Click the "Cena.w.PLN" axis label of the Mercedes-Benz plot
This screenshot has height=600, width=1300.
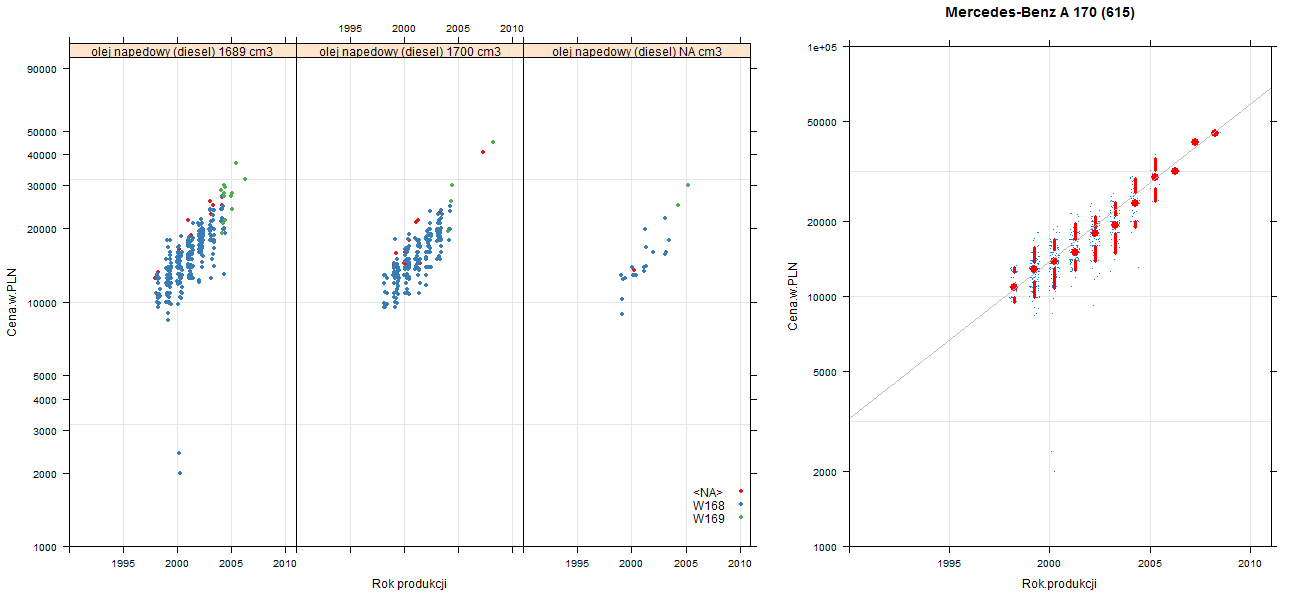click(792, 296)
